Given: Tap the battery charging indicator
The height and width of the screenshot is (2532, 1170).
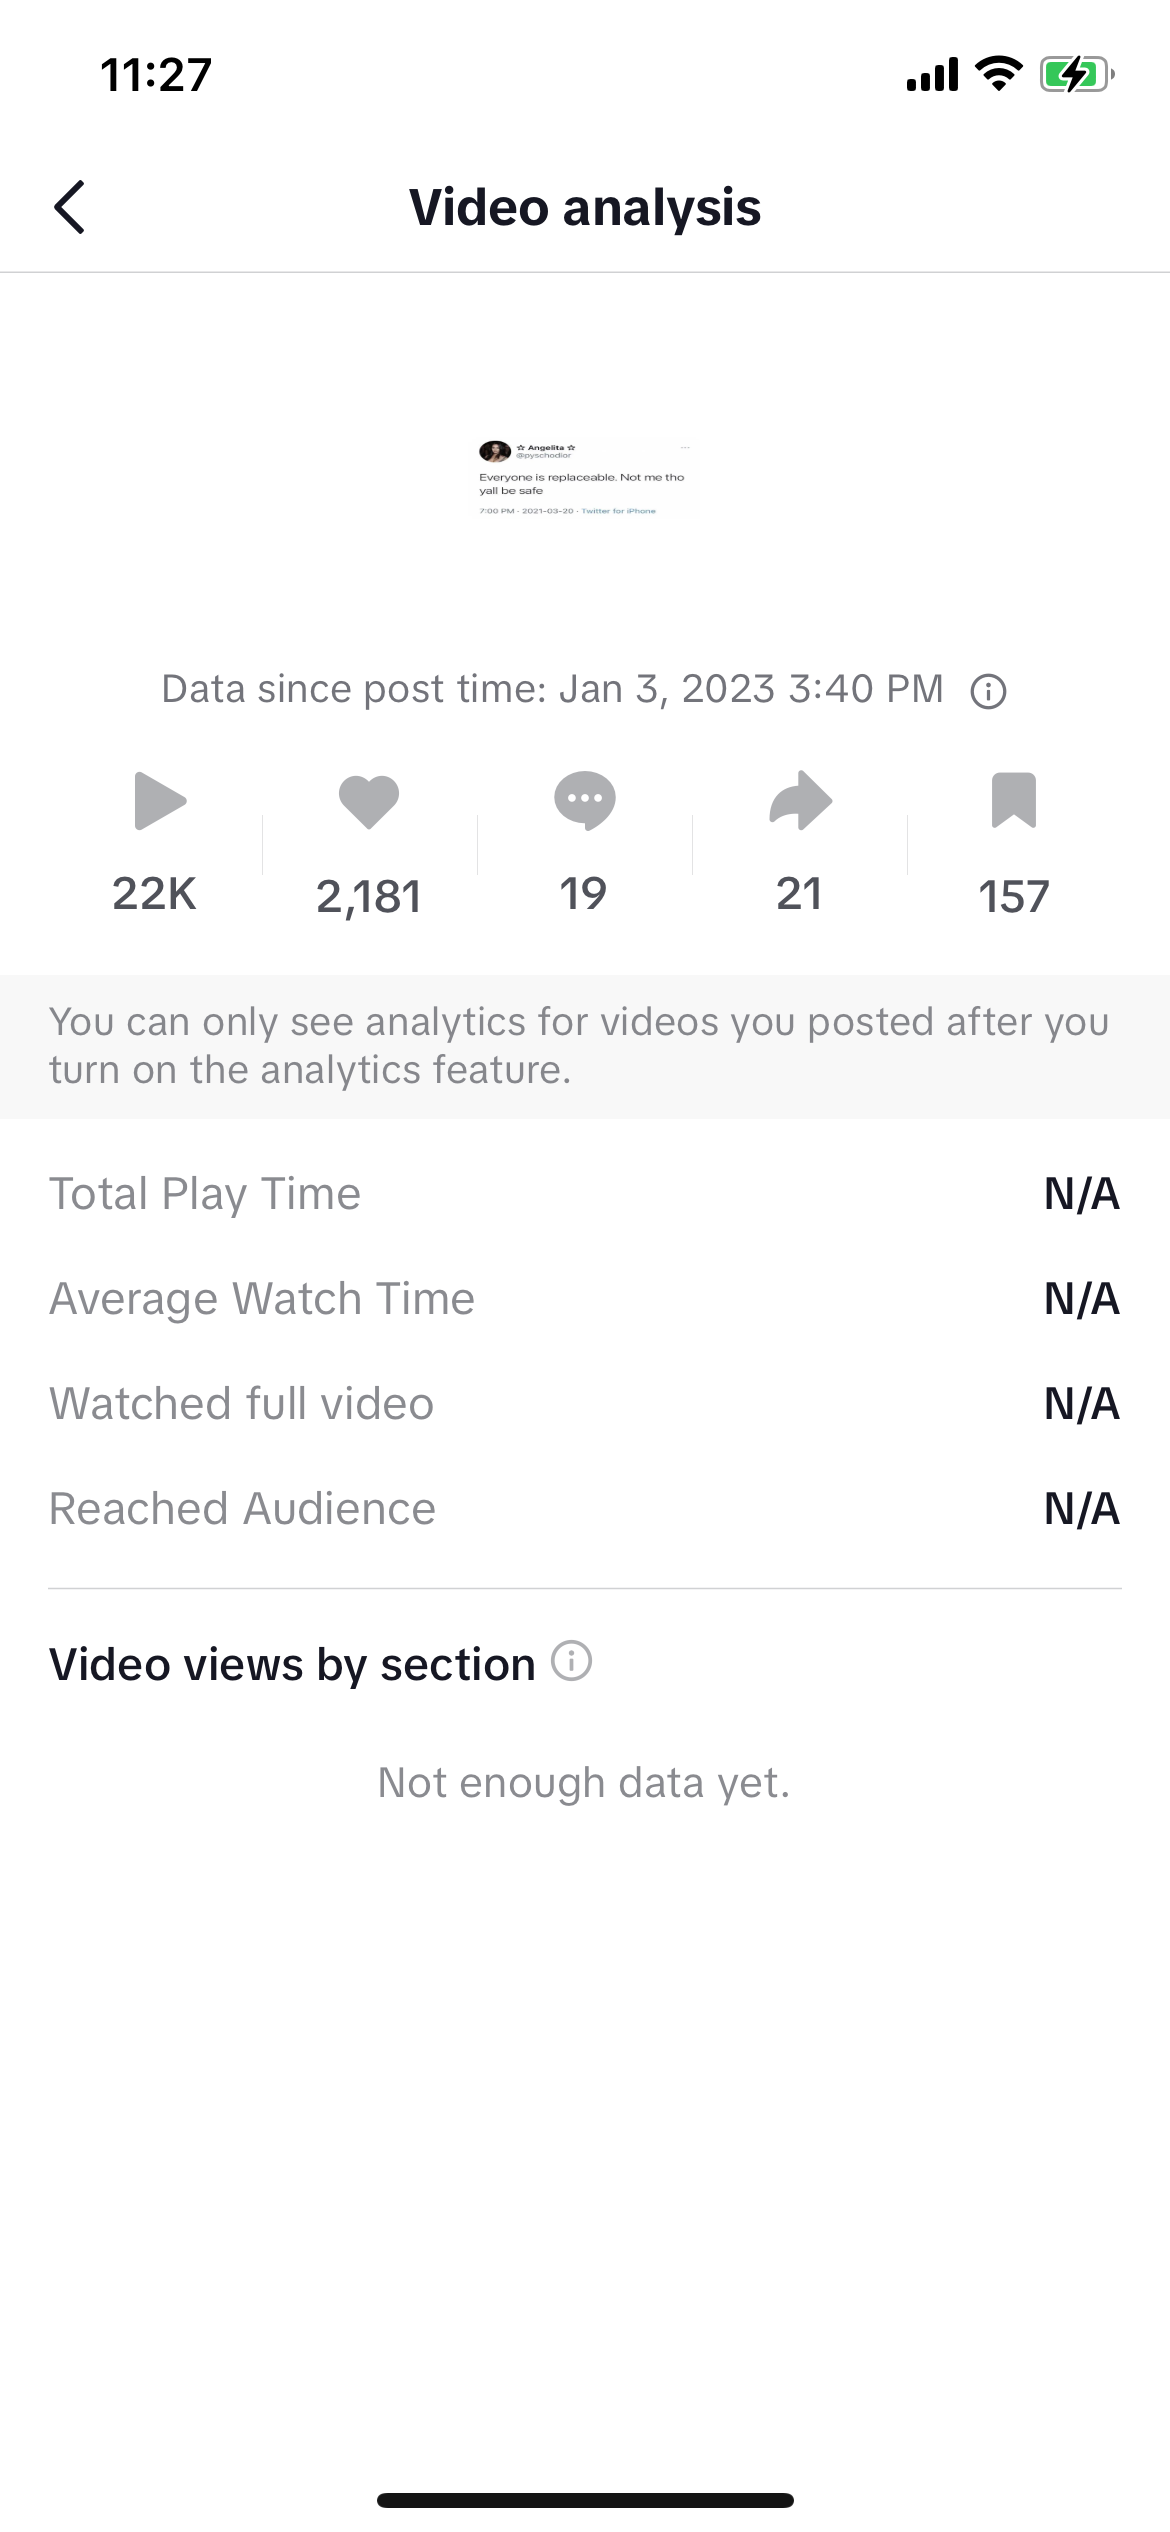Looking at the screenshot, I should click(x=1076, y=74).
